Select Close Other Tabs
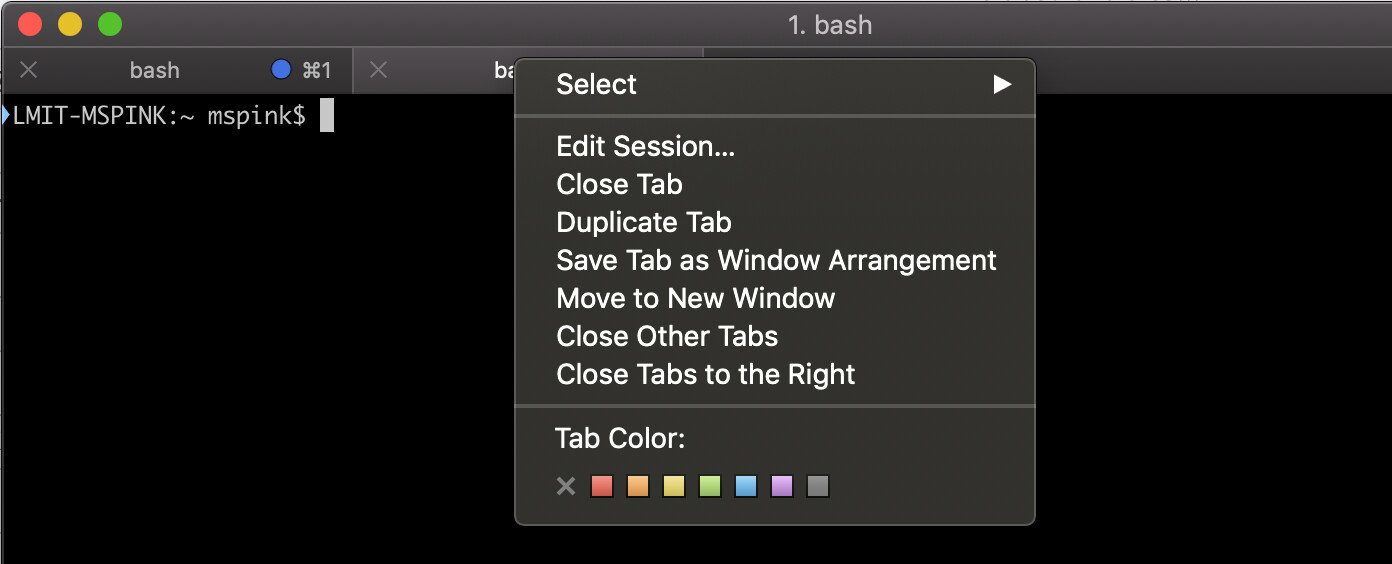 point(667,337)
